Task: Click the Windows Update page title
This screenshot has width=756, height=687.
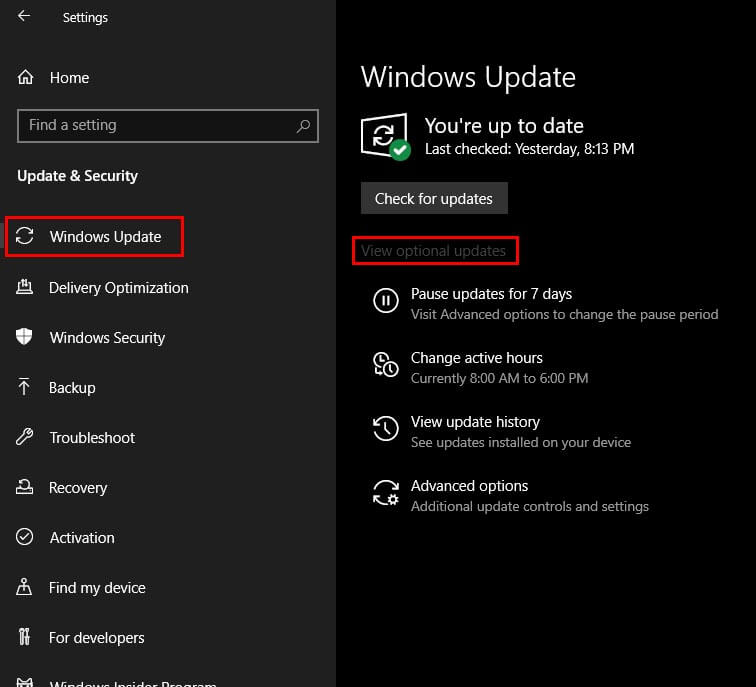Action: 468,77
